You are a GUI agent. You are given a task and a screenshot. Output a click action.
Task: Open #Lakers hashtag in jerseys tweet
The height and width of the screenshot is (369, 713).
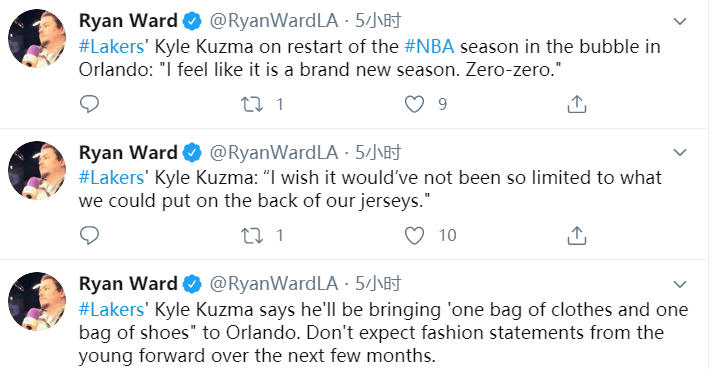click(x=111, y=178)
